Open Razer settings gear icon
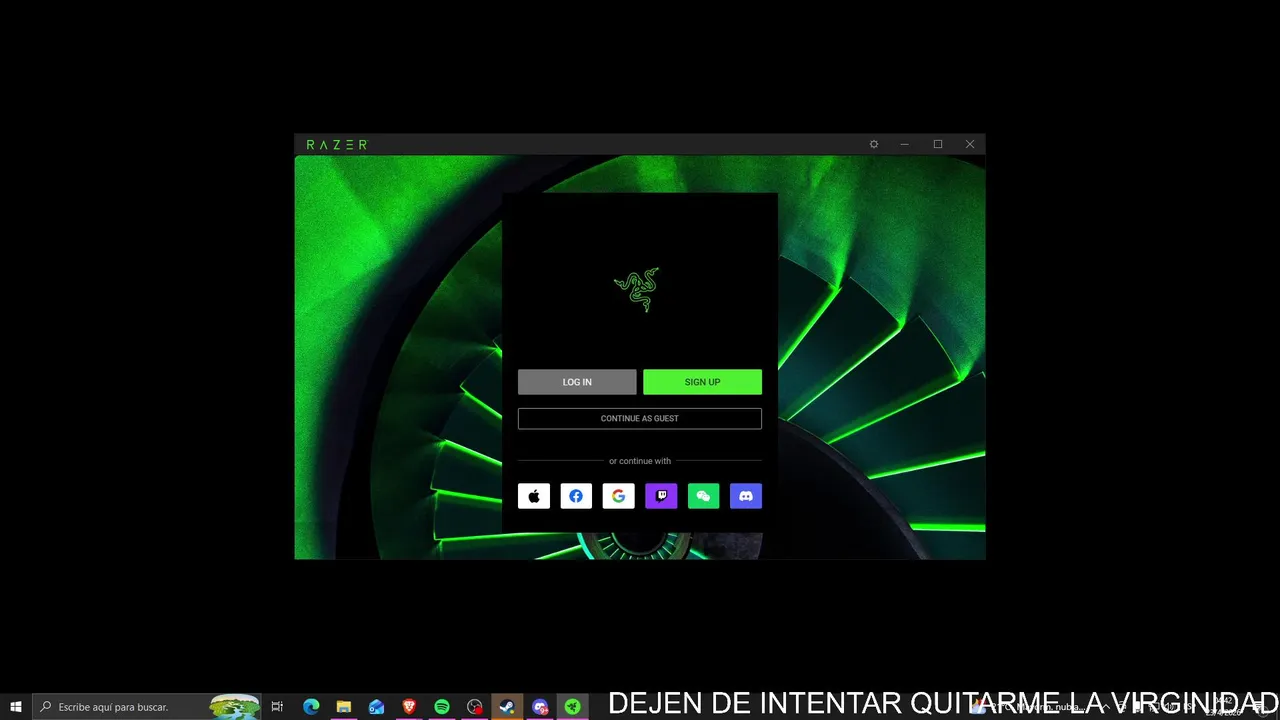The height and width of the screenshot is (720, 1280). [x=874, y=144]
